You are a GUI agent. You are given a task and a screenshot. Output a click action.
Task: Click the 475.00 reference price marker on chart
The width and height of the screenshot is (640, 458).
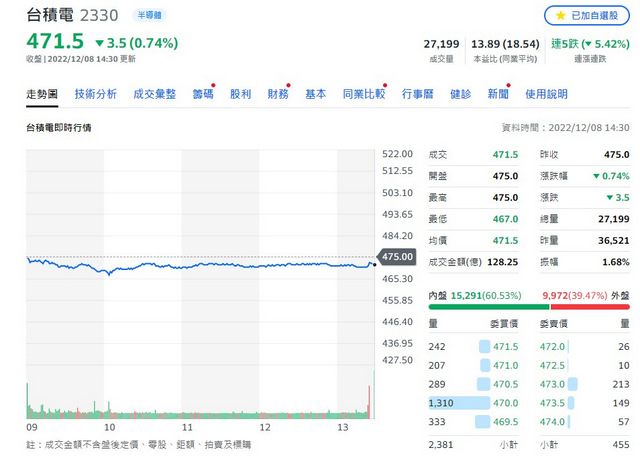pos(397,257)
